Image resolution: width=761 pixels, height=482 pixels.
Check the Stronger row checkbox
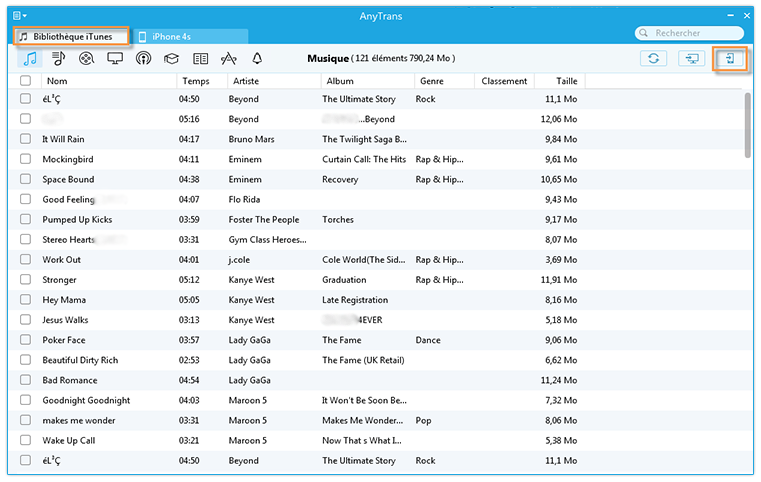point(26,280)
